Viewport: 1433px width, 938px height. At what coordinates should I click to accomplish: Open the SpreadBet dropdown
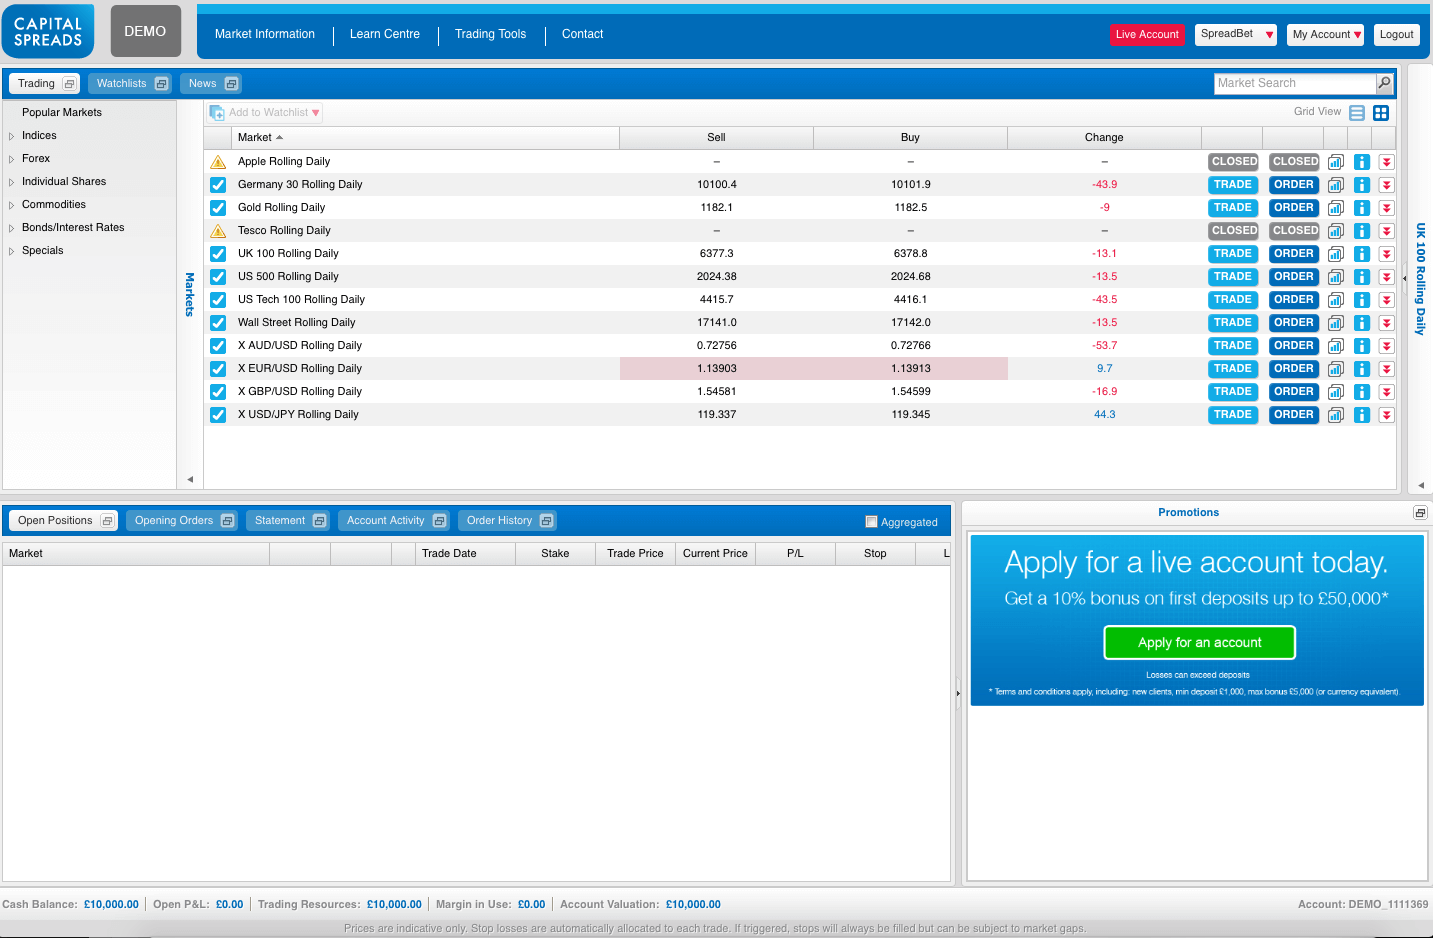point(1236,34)
